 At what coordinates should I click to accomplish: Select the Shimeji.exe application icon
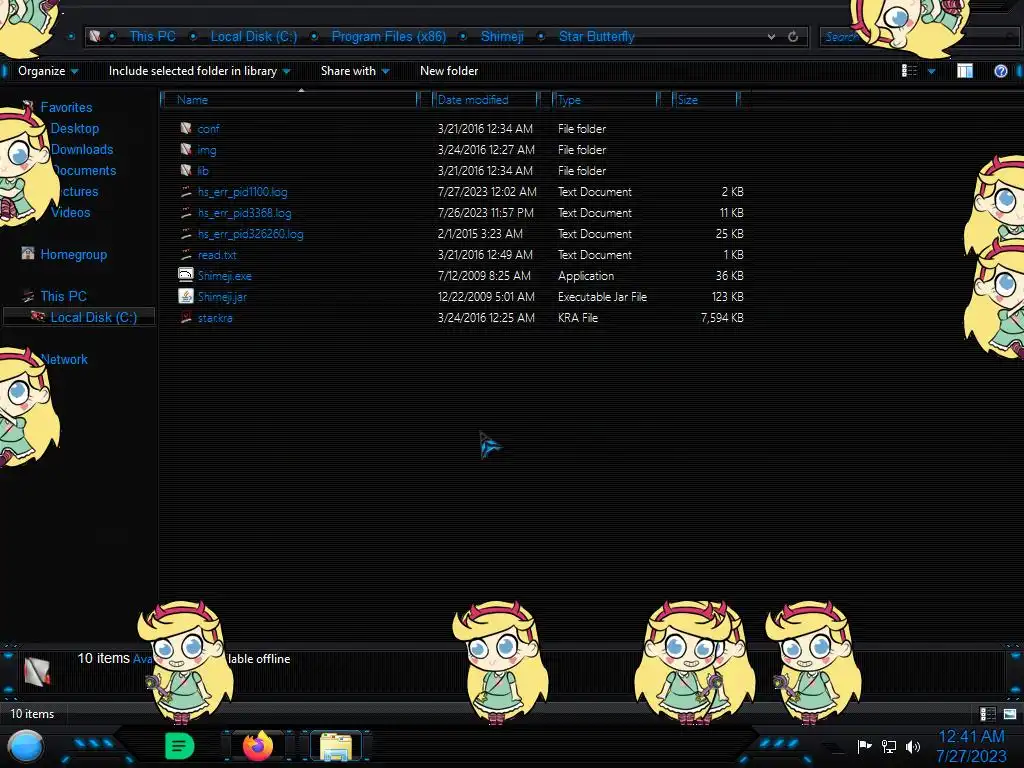(186, 275)
